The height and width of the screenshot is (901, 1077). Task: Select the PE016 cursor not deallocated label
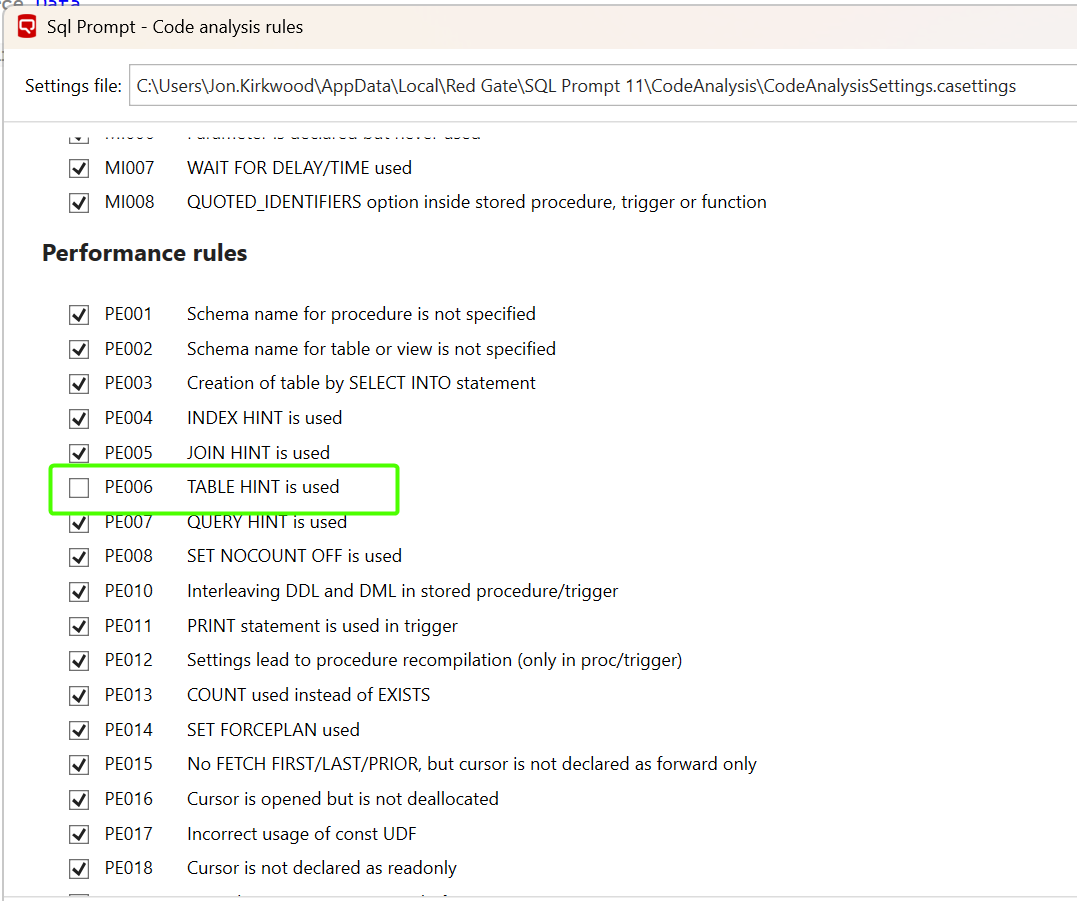point(342,799)
